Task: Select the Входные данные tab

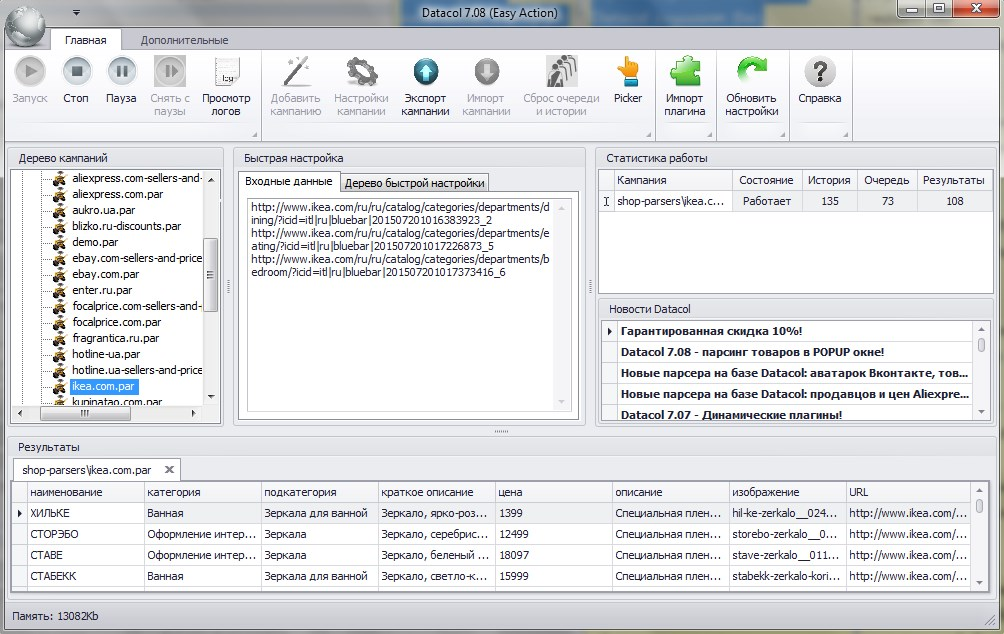Action: (x=289, y=181)
